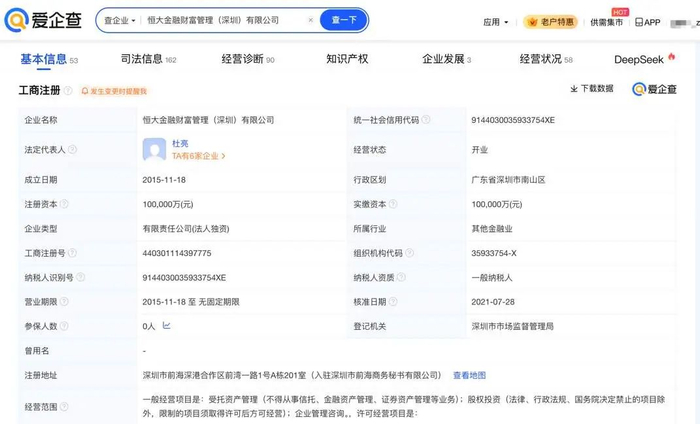This screenshot has width=700, height=424.
Task: Open the 查看地图 map link
Action: coord(470,375)
